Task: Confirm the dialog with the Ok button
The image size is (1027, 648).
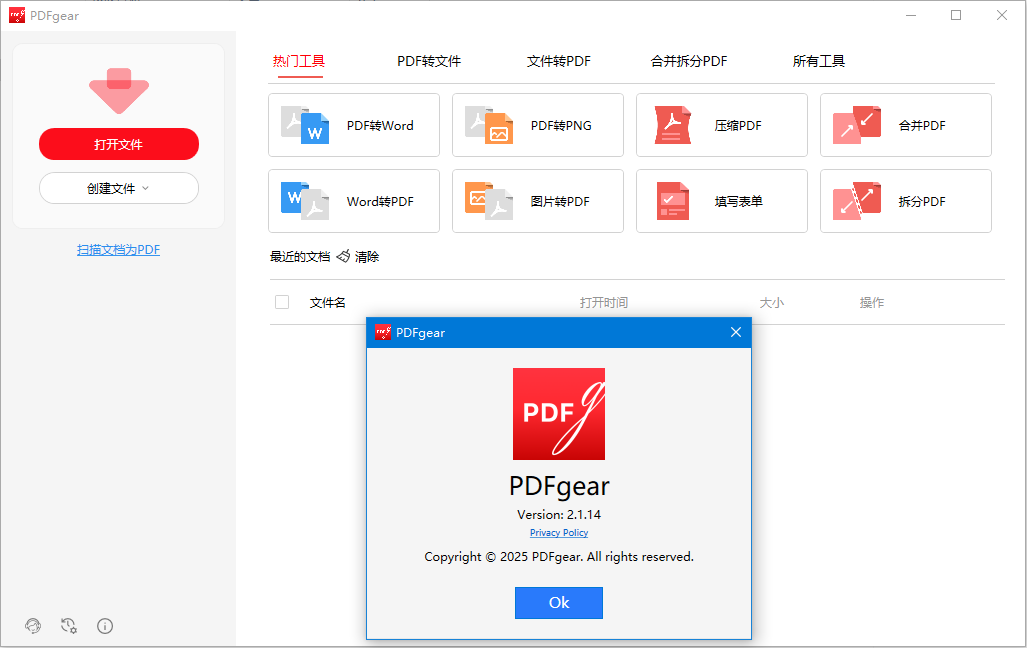Action: coord(558,602)
